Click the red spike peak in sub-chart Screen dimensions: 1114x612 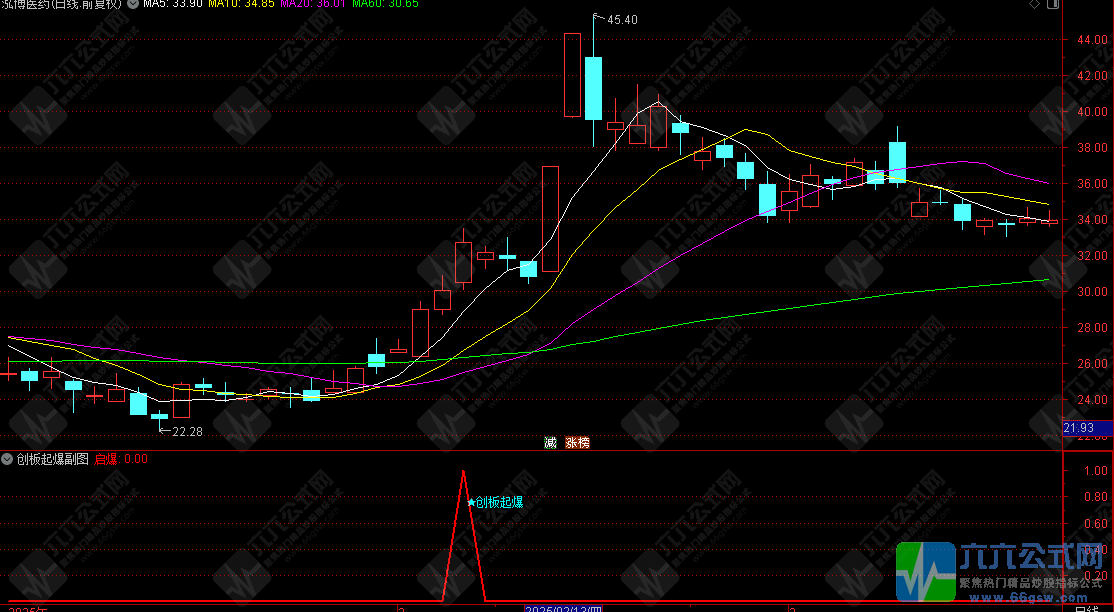point(463,472)
